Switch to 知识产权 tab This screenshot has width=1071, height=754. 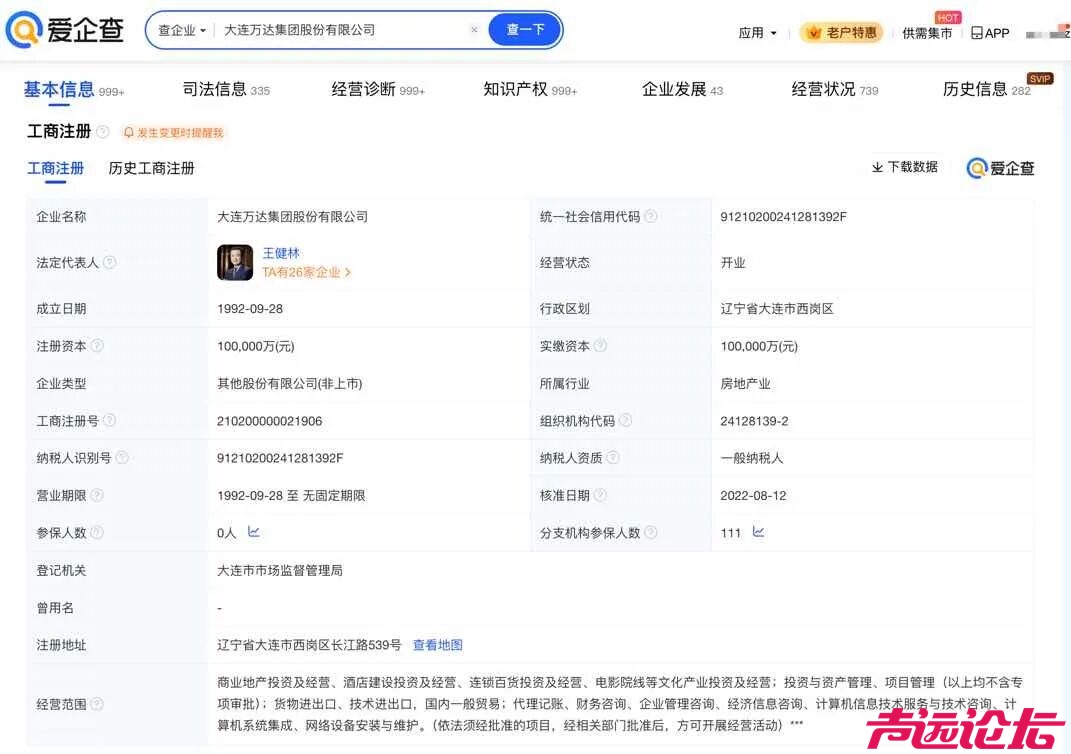530,89
